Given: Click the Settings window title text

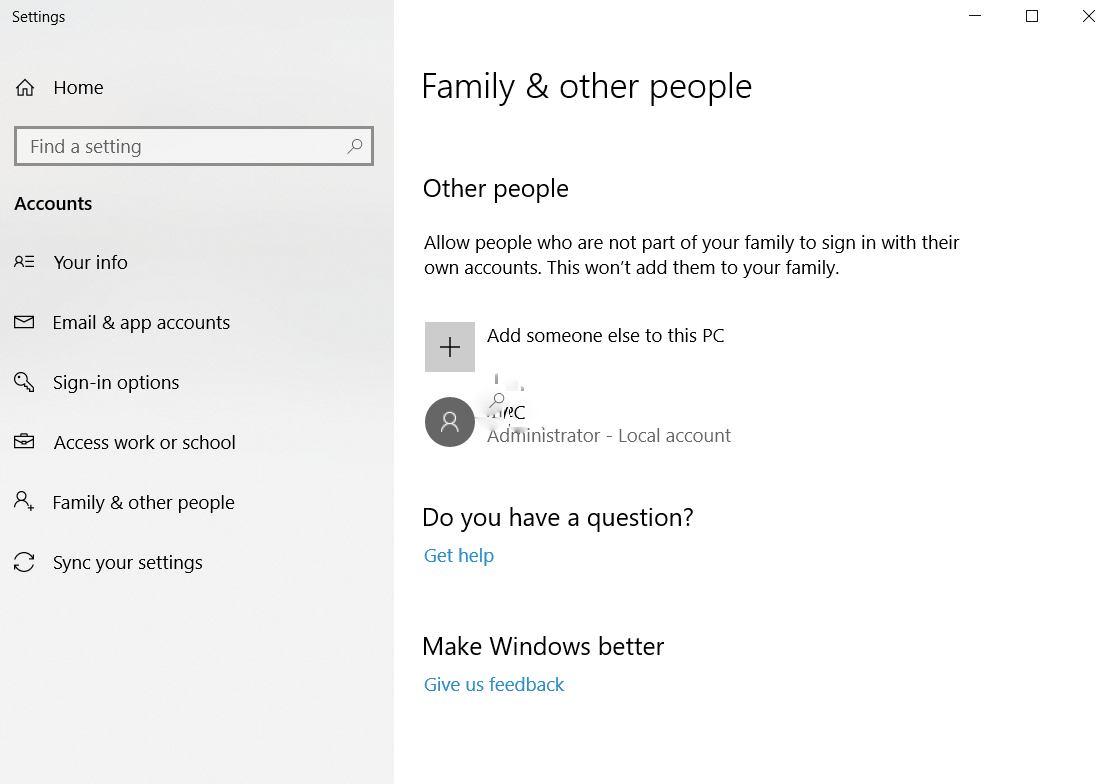Looking at the screenshot, I should [x=38, y=17].
